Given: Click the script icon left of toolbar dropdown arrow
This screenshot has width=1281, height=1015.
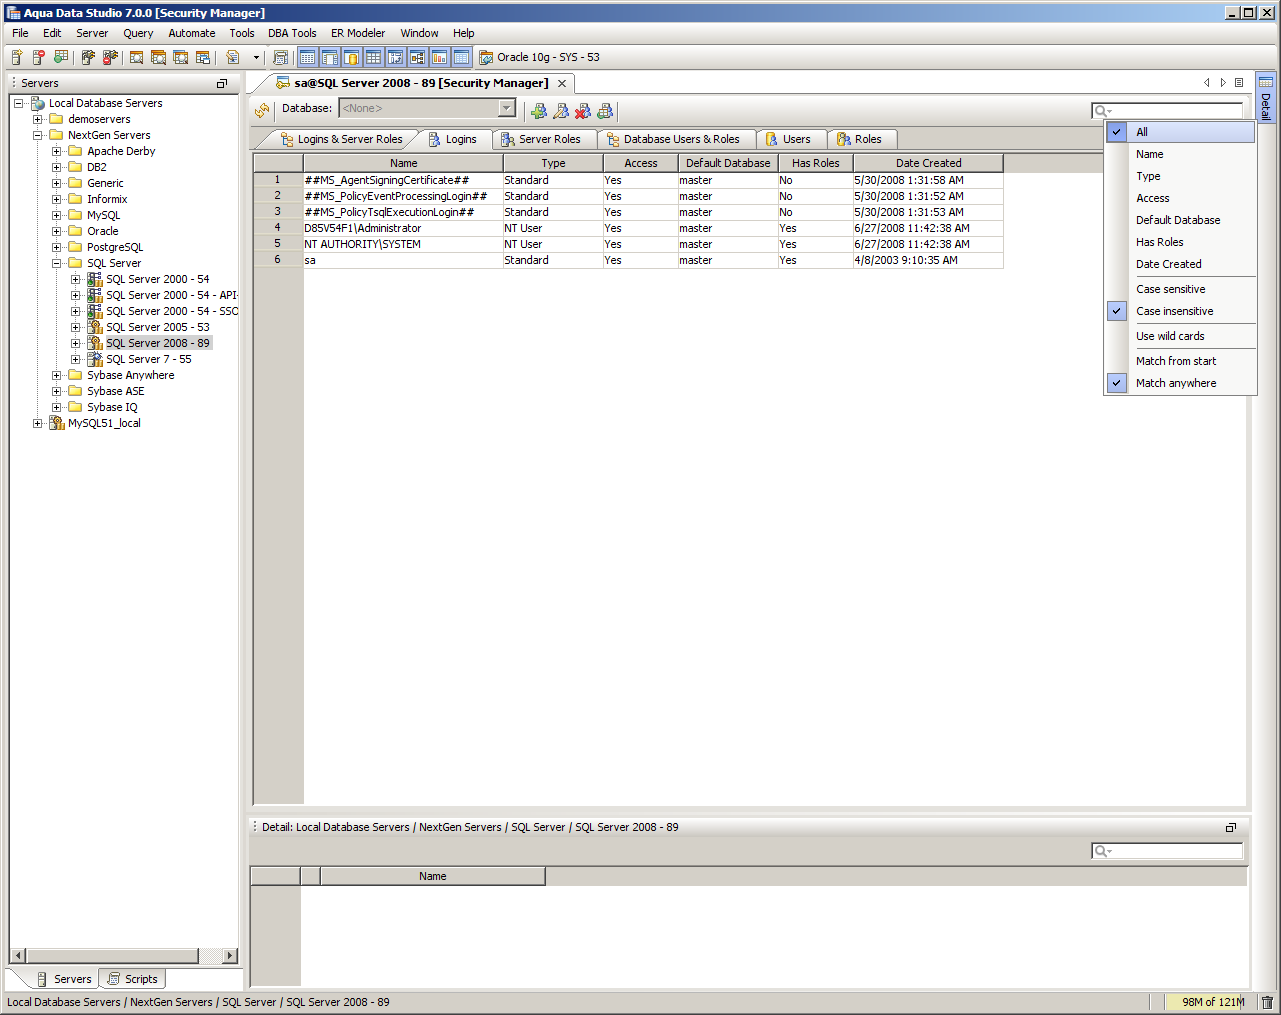Looking at the screenshot, I should tap(233, 57).
